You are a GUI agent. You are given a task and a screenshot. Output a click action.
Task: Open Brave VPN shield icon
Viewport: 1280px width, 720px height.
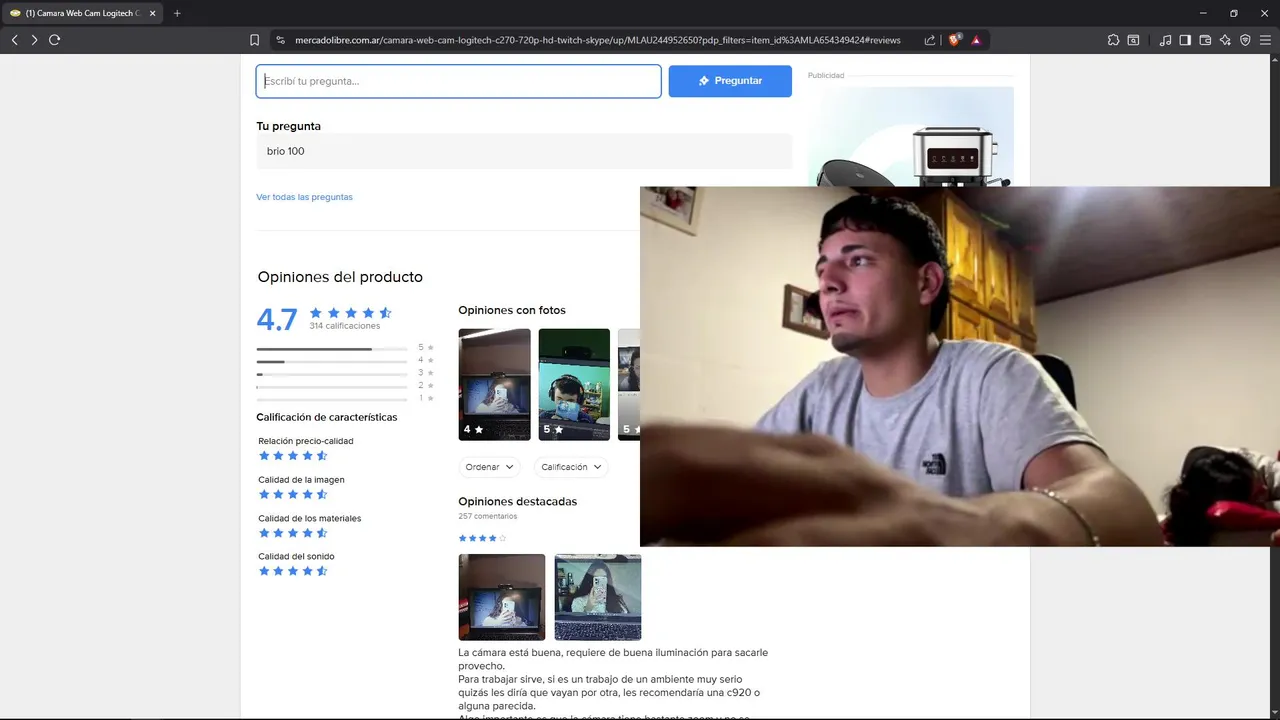(1245, 40)
